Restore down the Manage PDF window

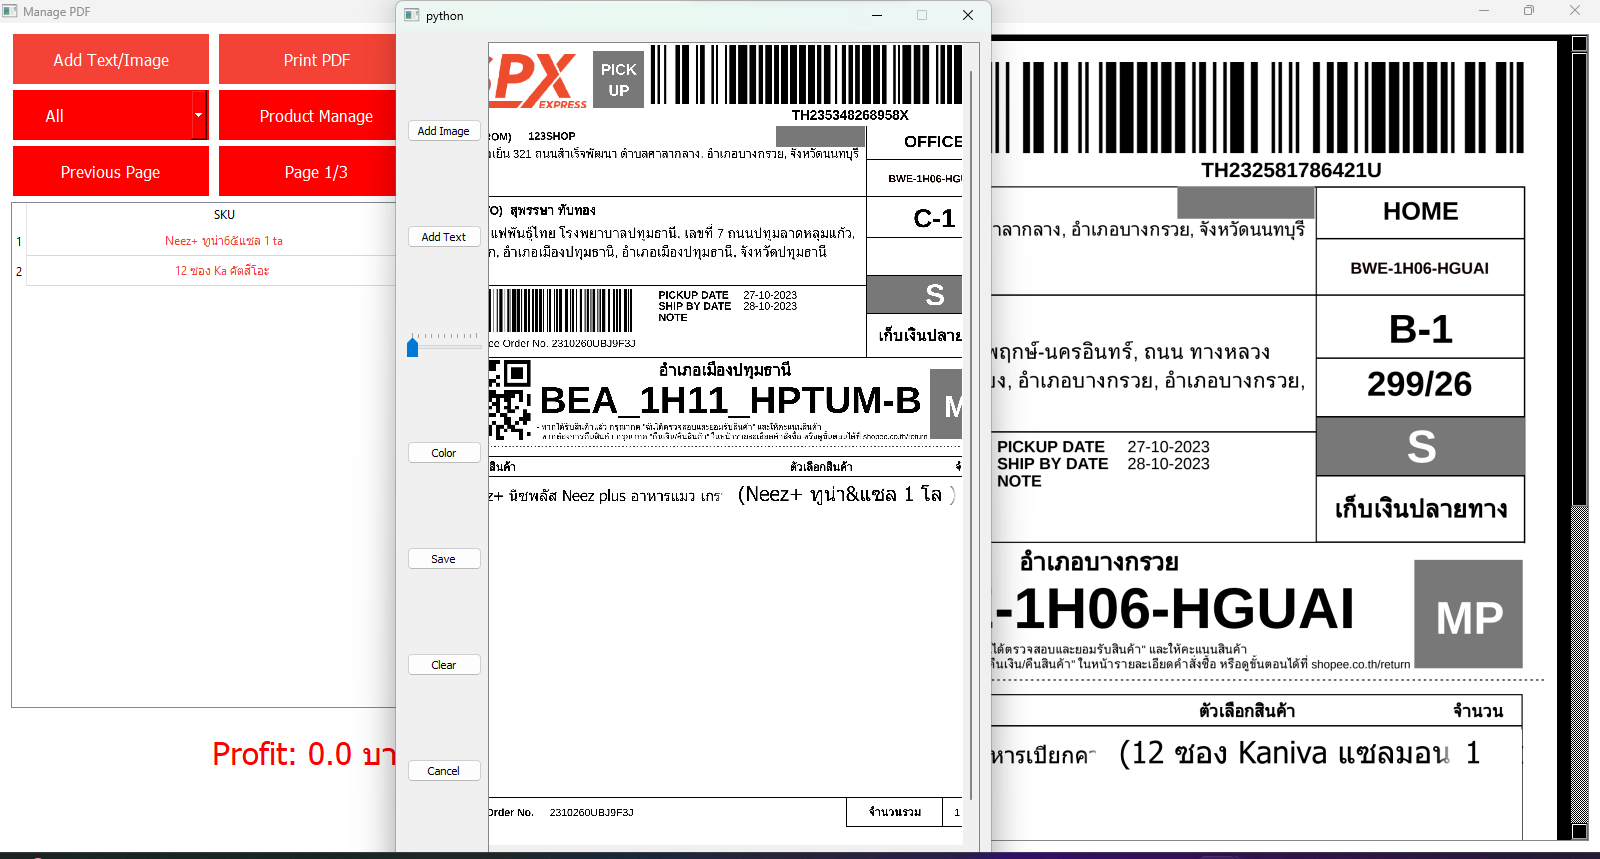pos(1529,11)
